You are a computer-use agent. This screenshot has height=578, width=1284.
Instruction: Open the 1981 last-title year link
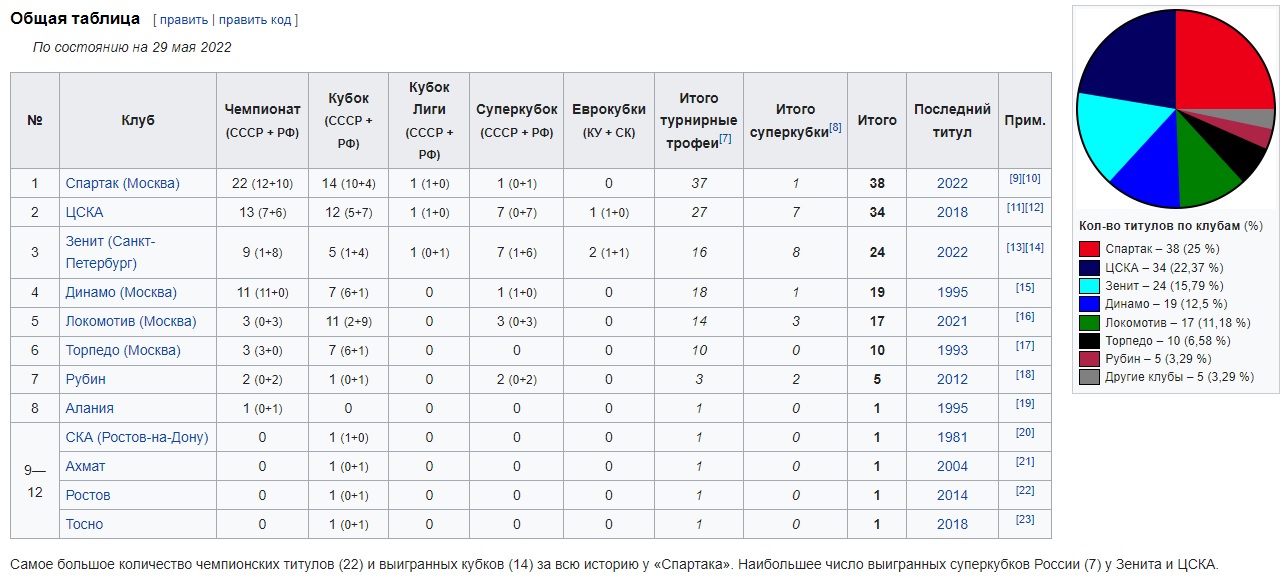coord(952,437)
